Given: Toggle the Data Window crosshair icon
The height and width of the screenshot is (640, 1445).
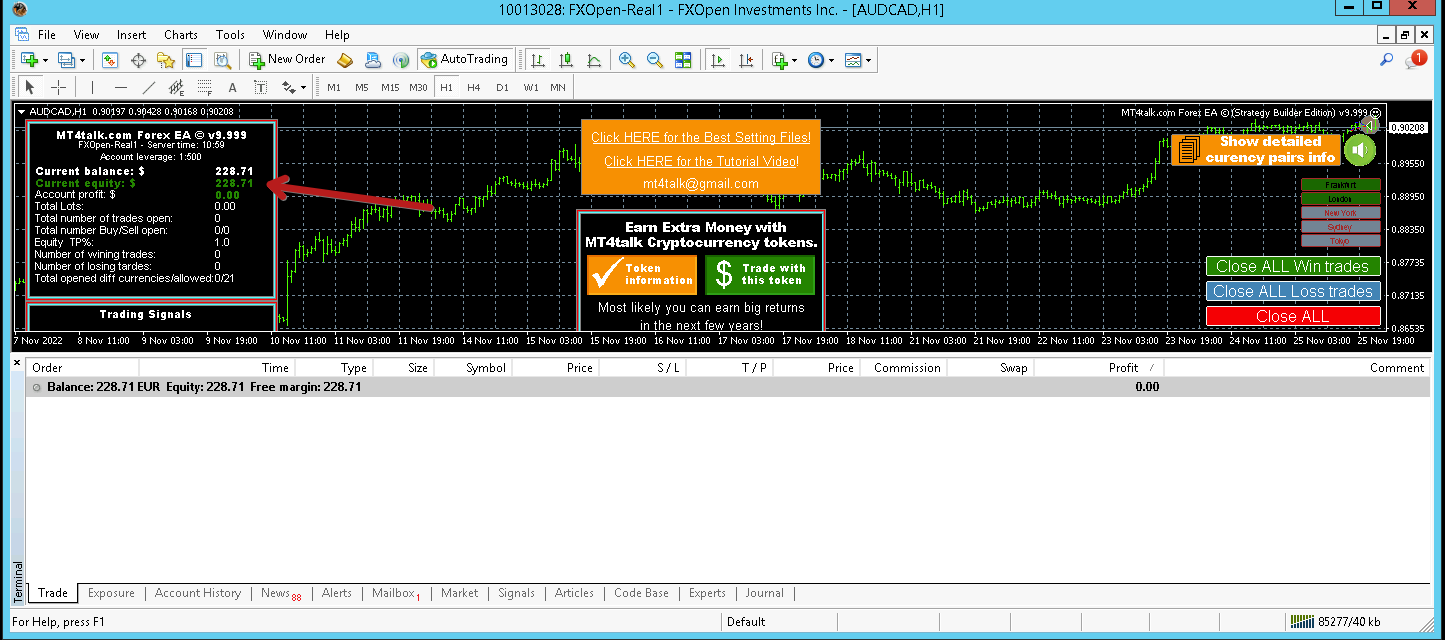Looking at the screenshot, I should [138, 60].
